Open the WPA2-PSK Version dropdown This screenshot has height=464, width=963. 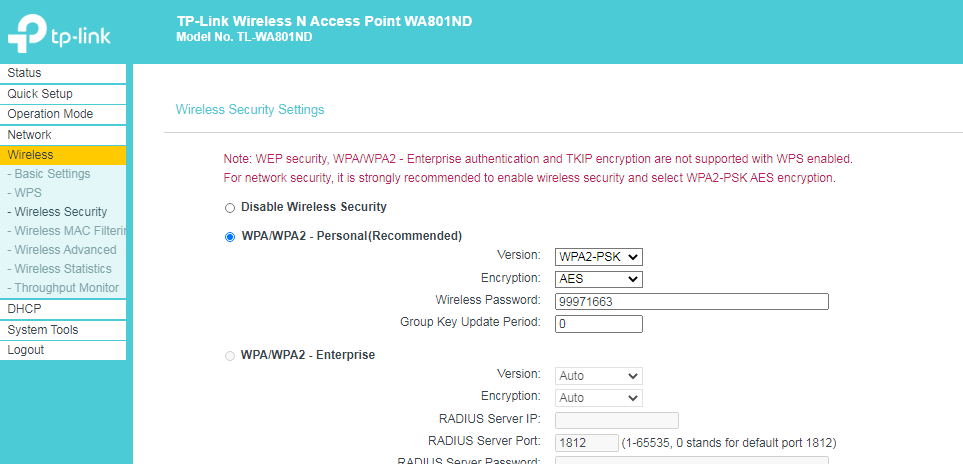(599, 257)
